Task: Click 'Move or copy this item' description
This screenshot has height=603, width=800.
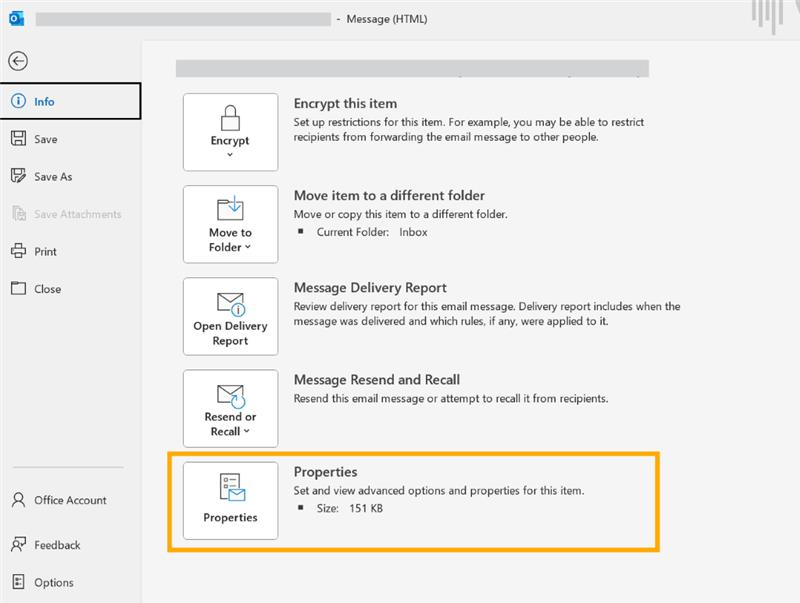Action: coord(401,214)
